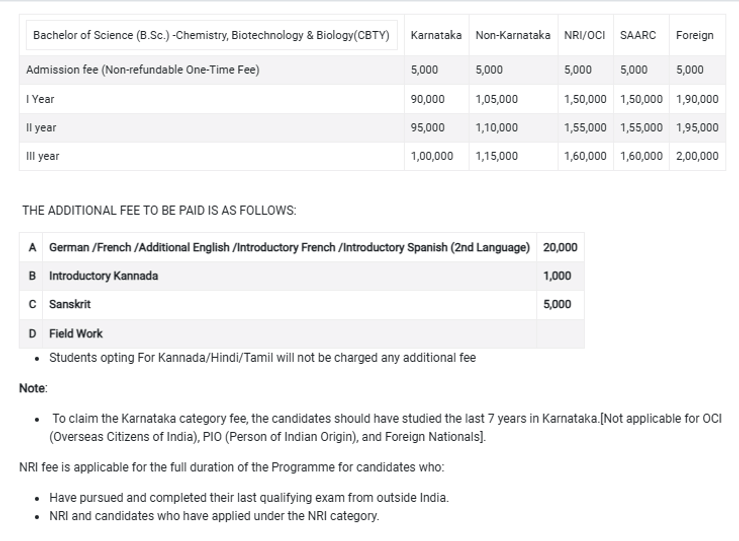Click the German/French 2nd Language row

point(289,247)
